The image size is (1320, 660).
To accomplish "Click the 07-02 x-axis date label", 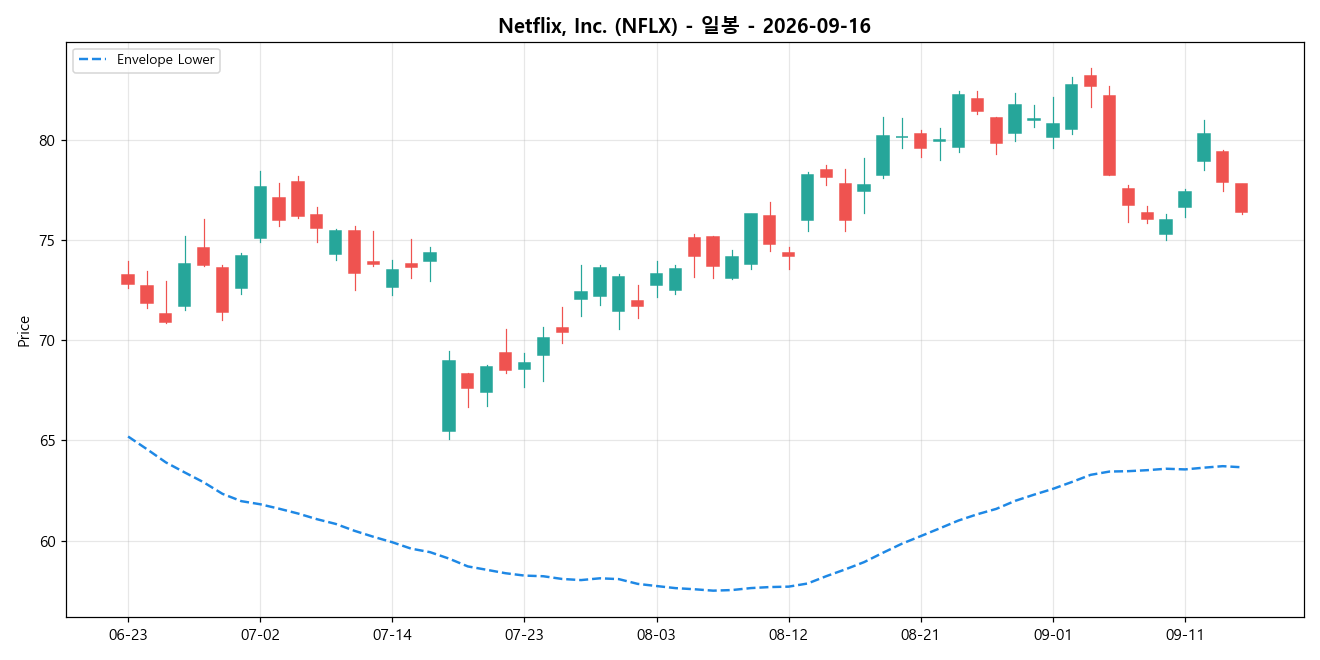I will (x=260, y=634).
